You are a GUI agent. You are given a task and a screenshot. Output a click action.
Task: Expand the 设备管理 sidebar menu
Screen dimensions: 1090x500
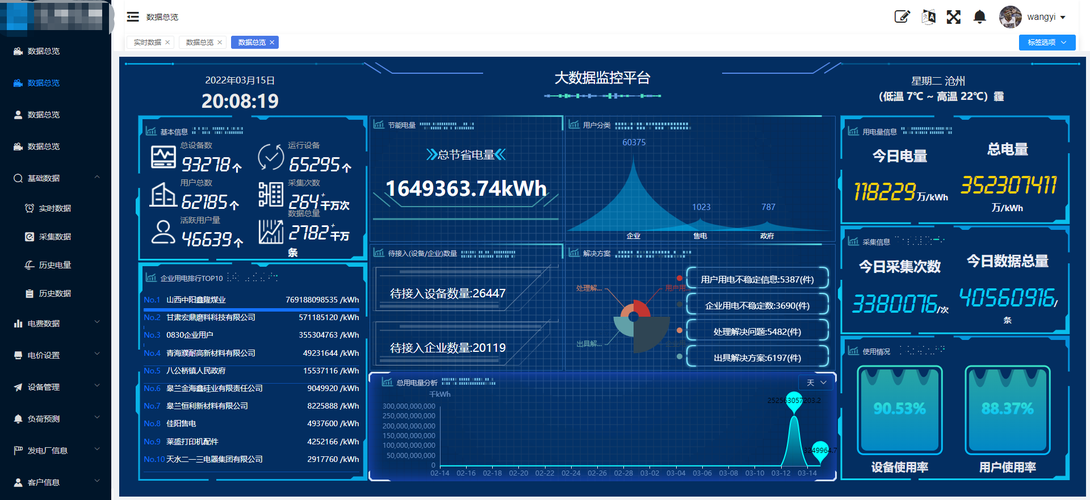click(56, 387)
